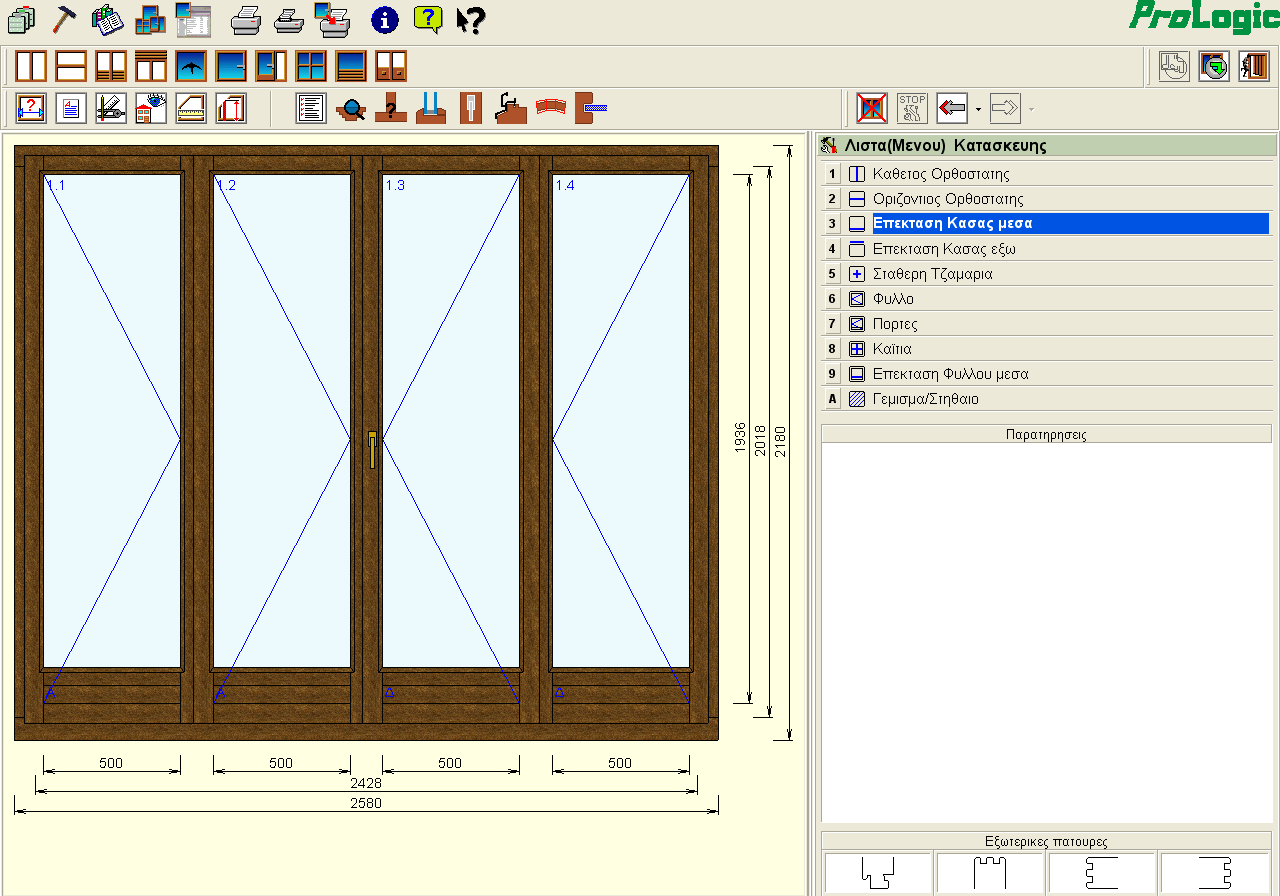Image resolution: width=1280 pixels, height=896 pixels.
Task: Select the single sash with handle icon
Action: (x=231, y=66)
